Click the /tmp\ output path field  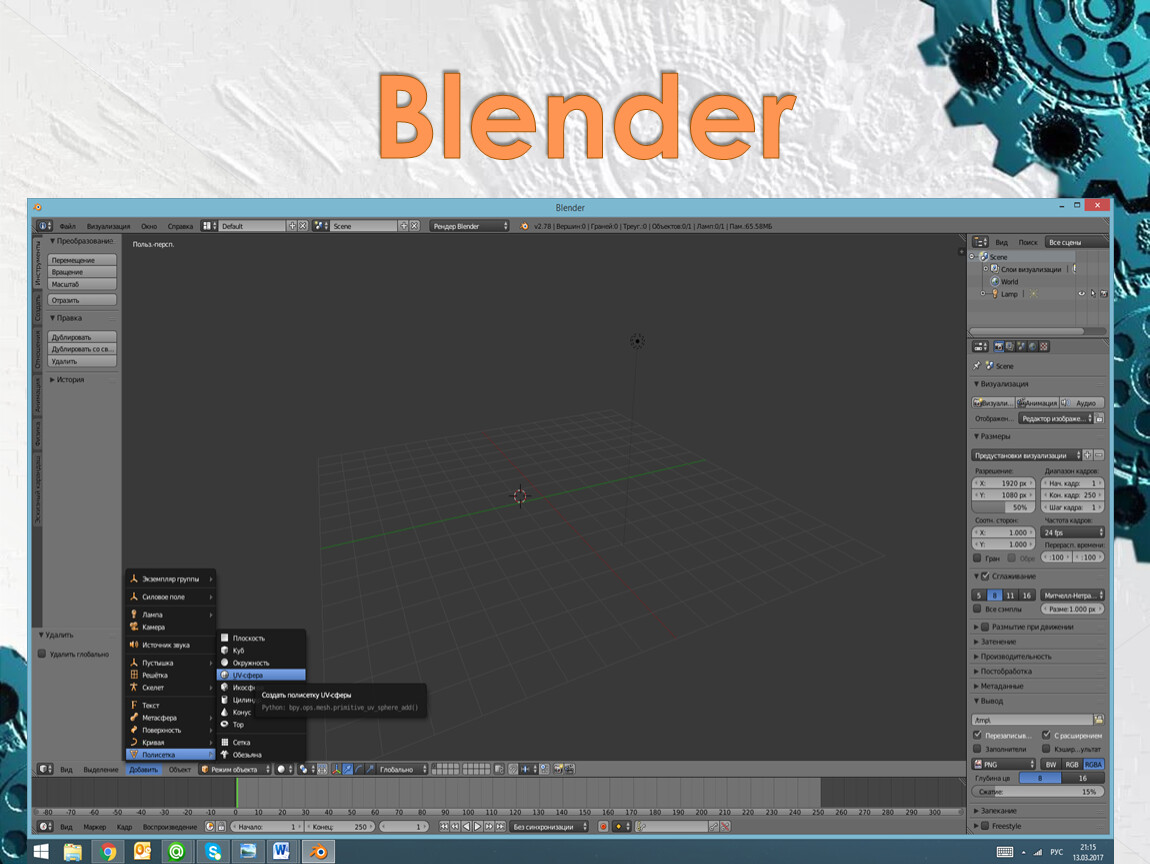[x=1032, y=720]
